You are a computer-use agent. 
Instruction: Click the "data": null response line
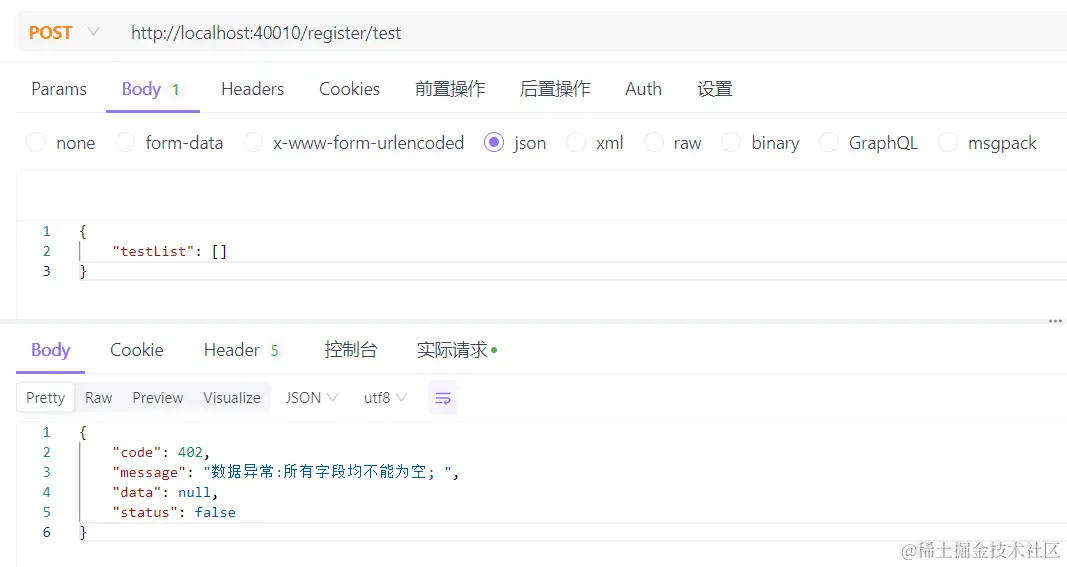[165, 492]
